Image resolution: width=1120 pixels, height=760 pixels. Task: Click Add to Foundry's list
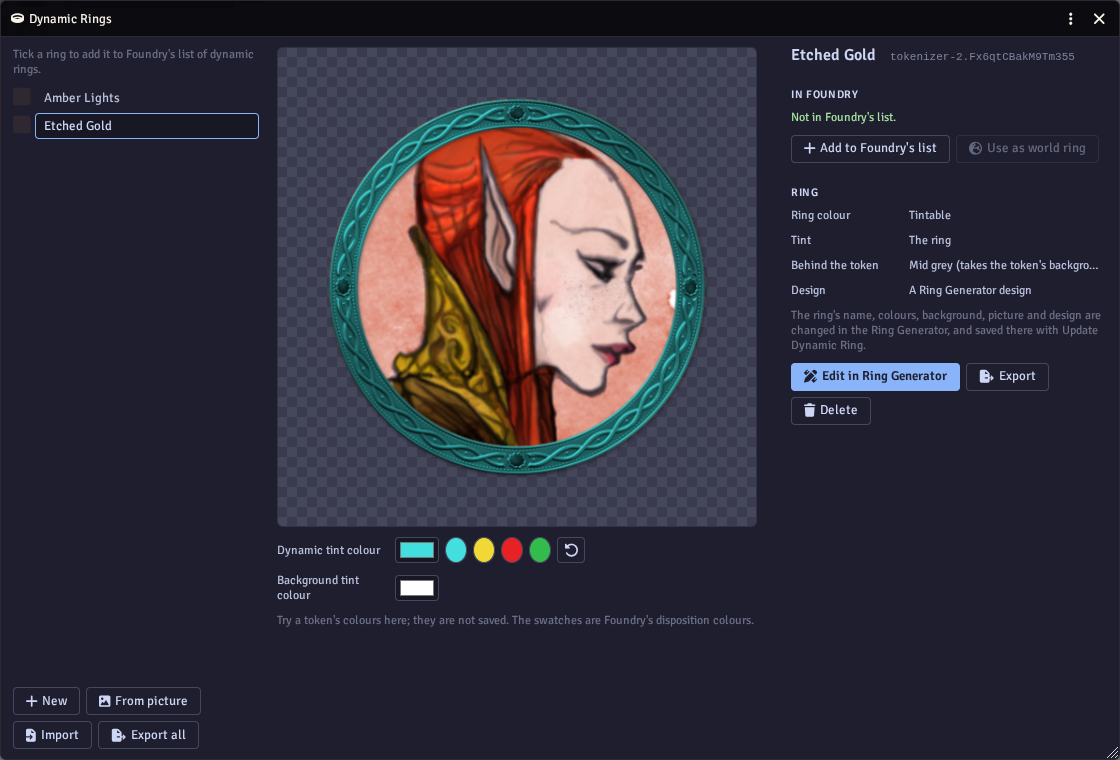870,149
